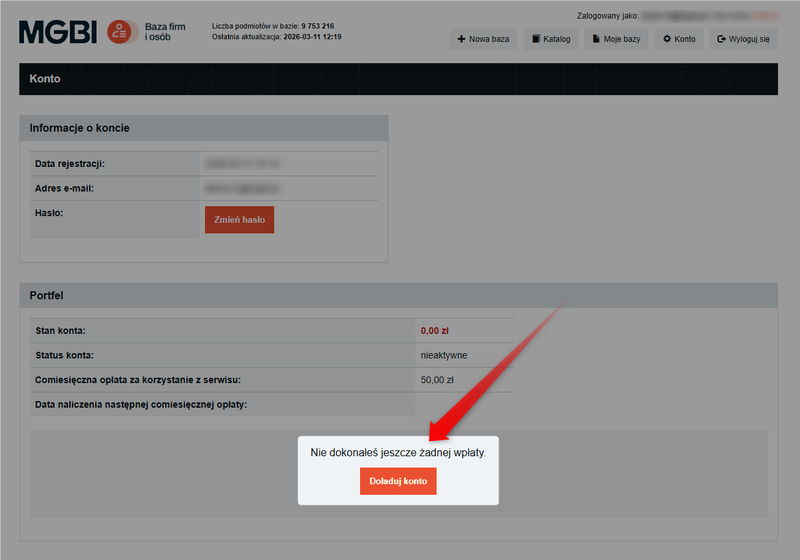The height and width of the screenshot is (560, 800).
Task: Click the plus icon for Nowa baza
Action: (x=461, y=40)
